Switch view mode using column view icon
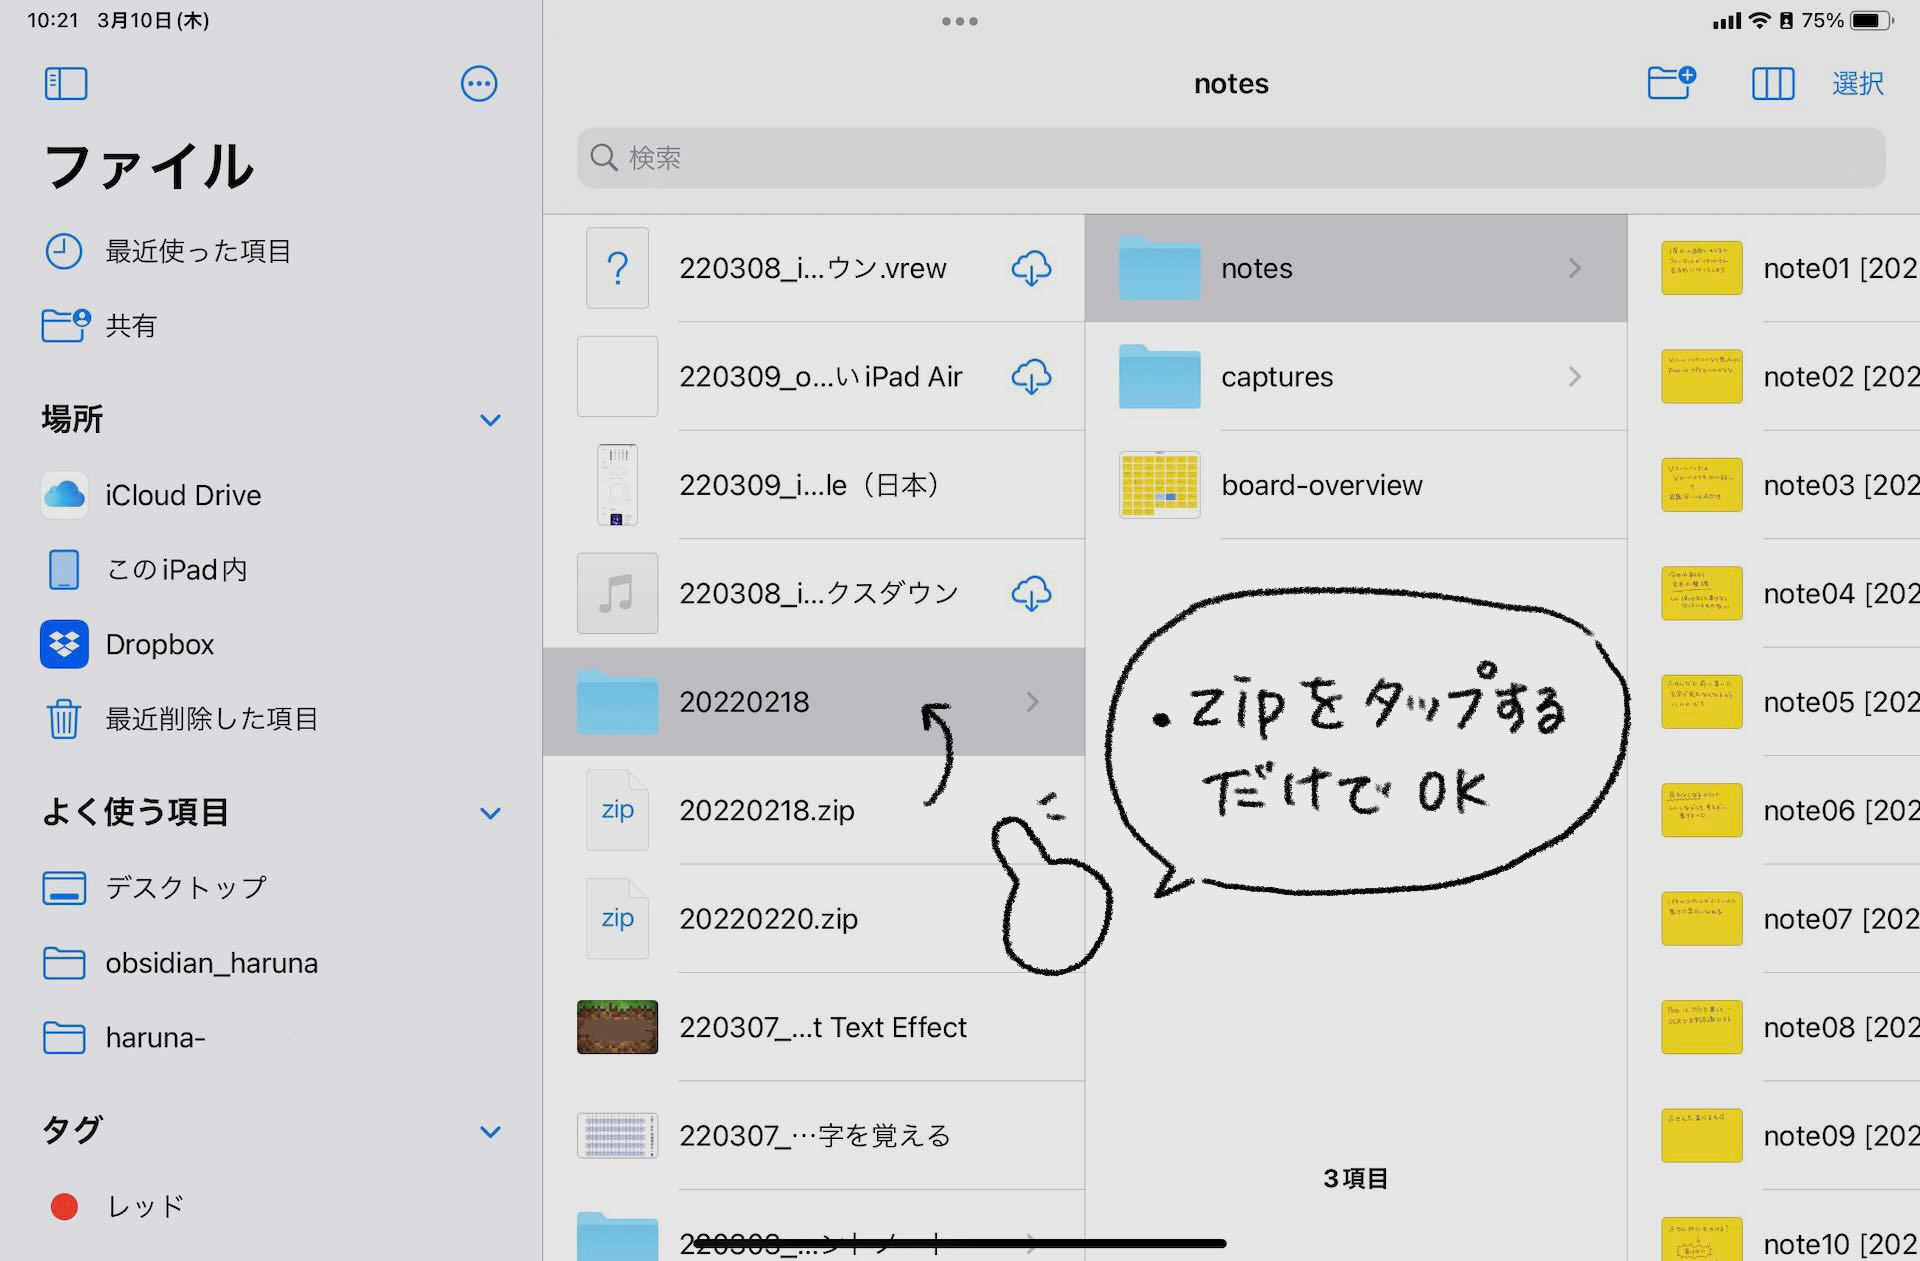 pyautogui.click(x=1773, y=84)
